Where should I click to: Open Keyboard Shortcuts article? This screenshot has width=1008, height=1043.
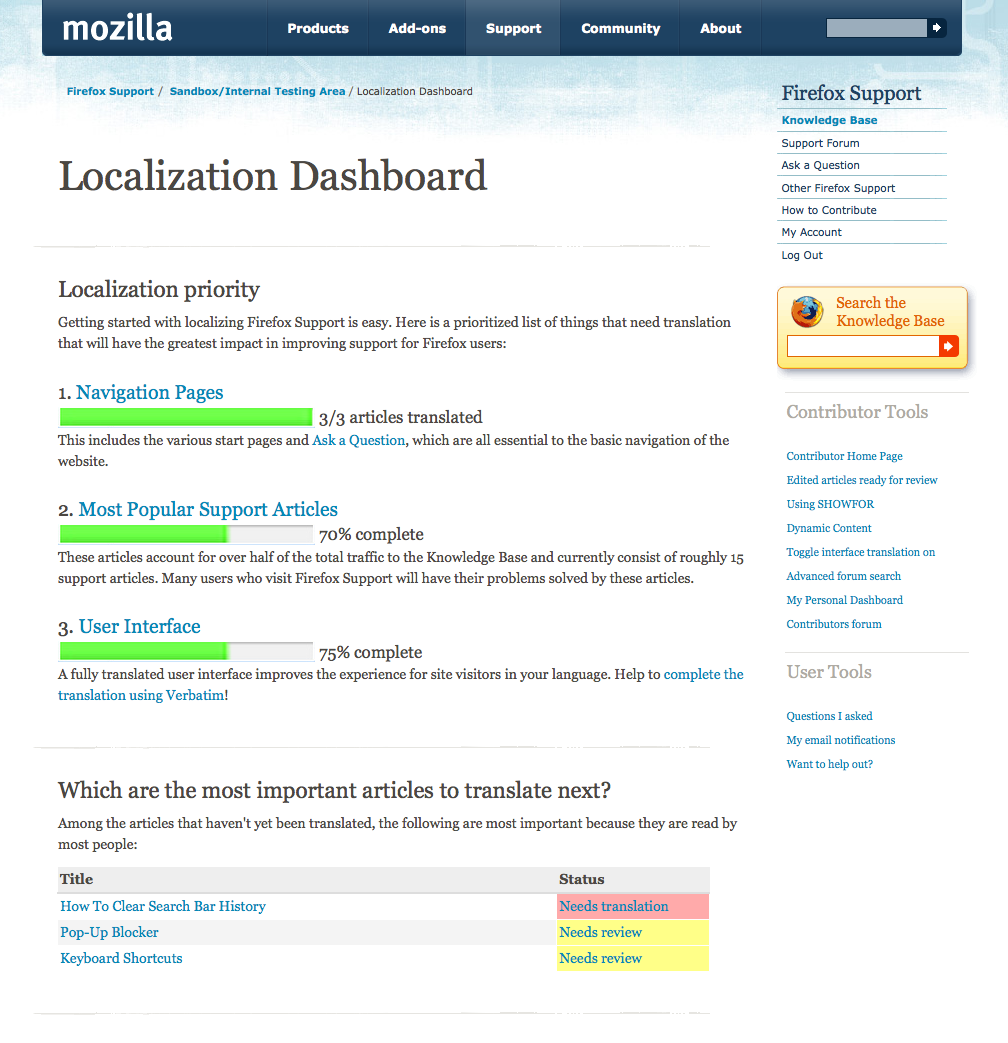pyautogui.click(x=121, y=959)
